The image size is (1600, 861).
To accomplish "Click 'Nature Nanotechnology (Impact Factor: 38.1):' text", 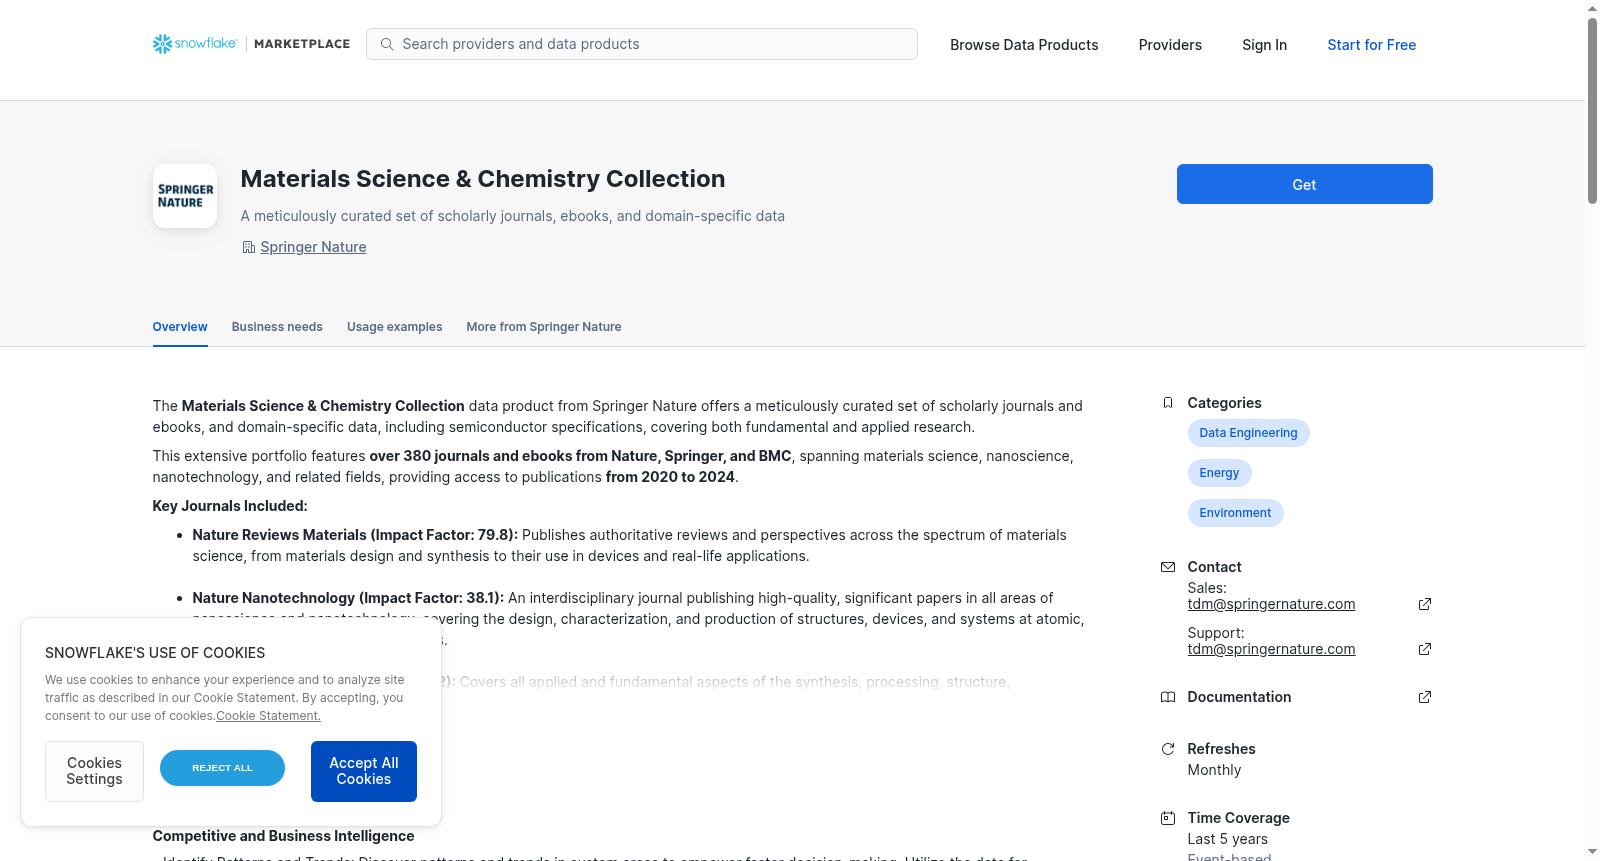I will pyautogui.click(x=348, y=598).
